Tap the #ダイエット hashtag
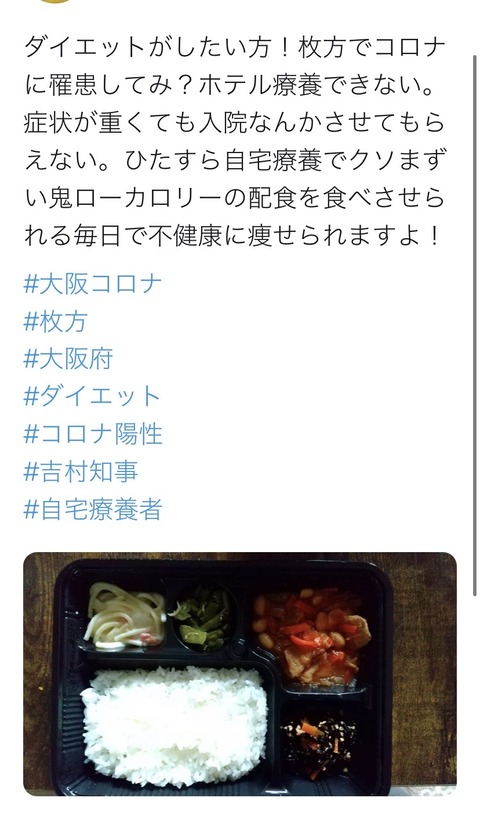The width and height of the screenshot is (480, 816). click(93, 397)
